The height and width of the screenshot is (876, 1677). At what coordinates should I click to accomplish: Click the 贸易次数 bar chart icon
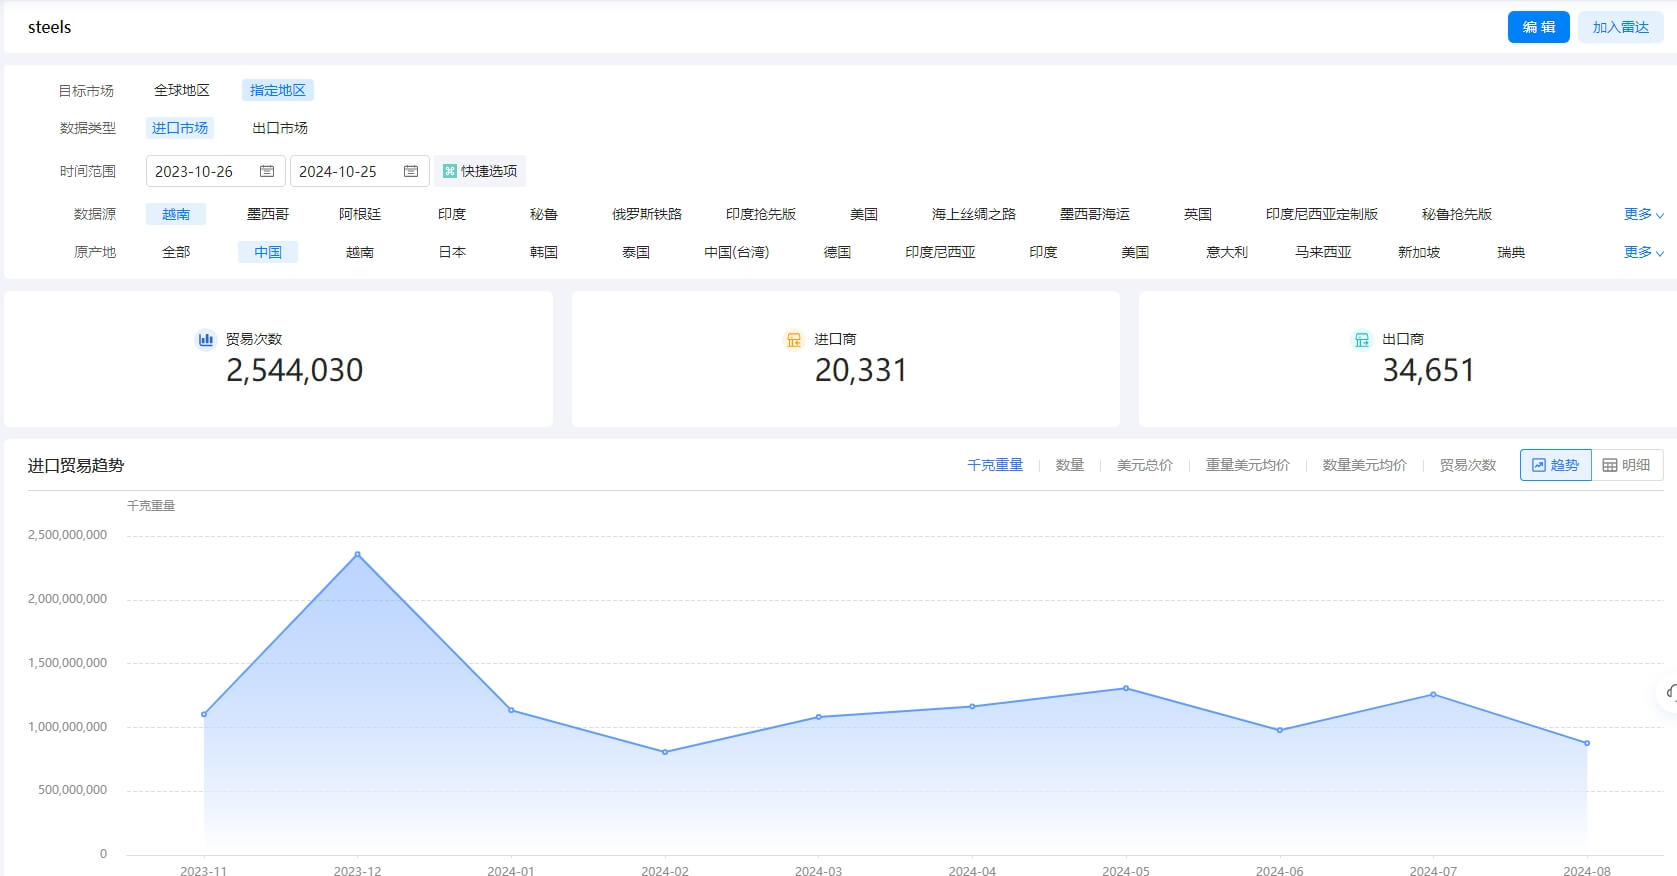pos(205,339)
